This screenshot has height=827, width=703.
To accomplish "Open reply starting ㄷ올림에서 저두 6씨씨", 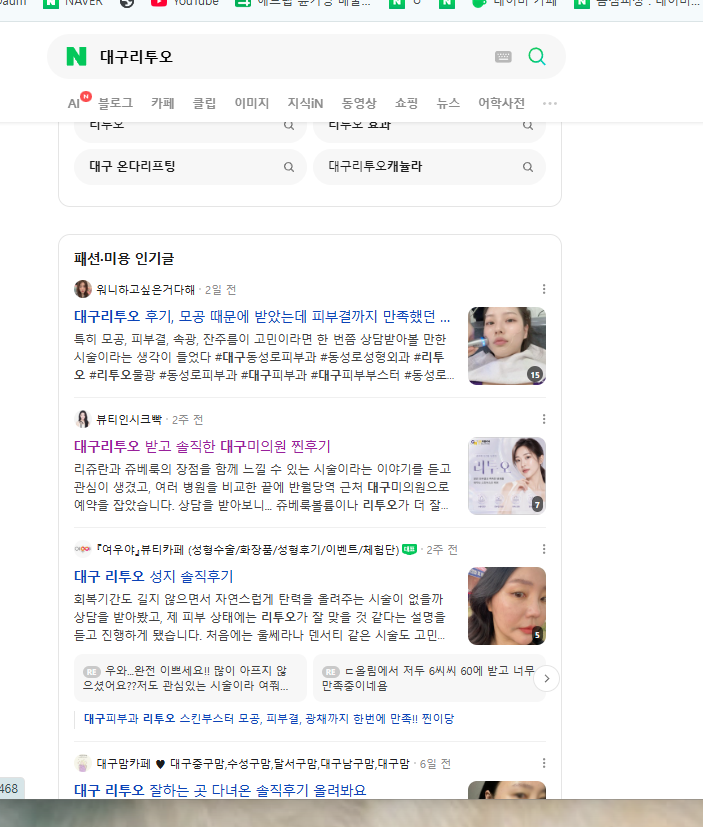I will (x=429, y=678).
